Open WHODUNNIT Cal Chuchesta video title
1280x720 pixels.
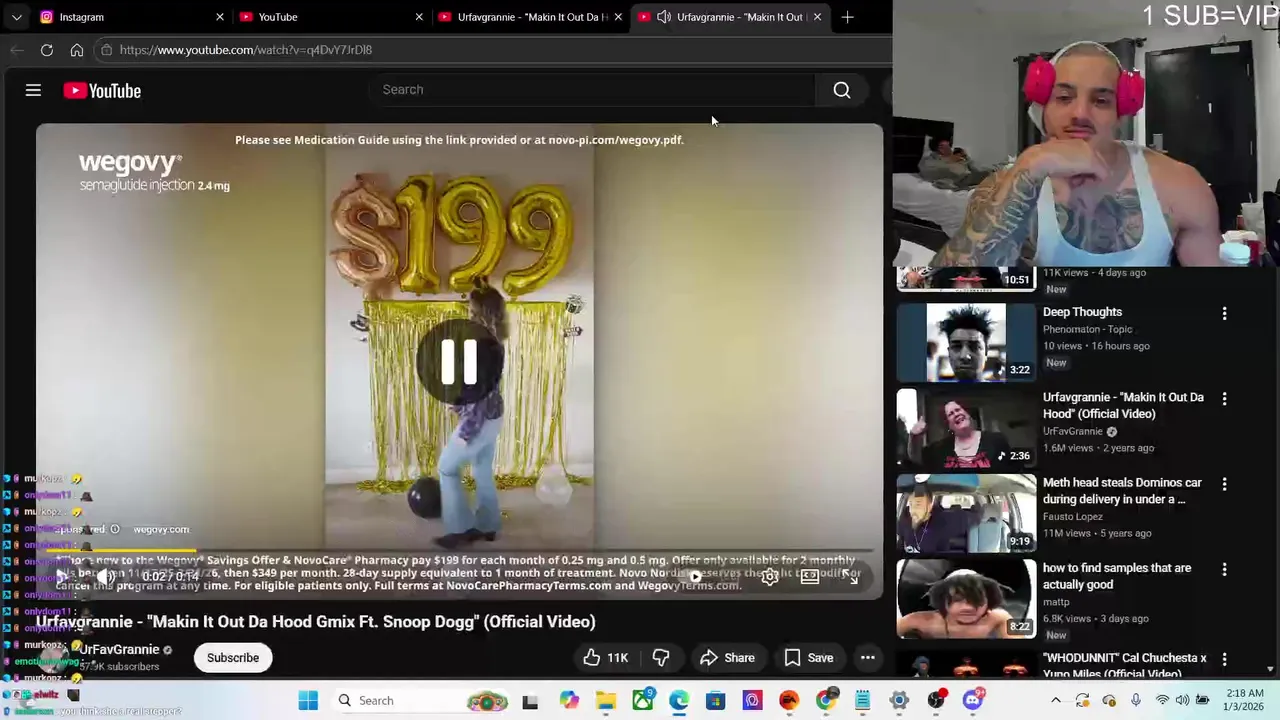1124,666
